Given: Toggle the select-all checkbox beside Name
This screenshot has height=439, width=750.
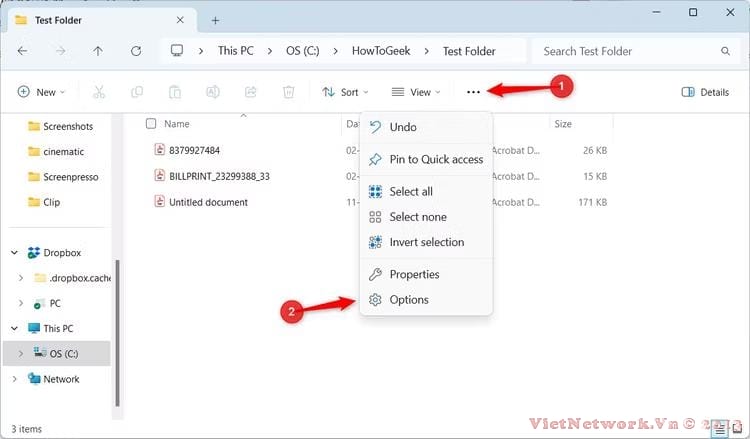Looking at the screenshot, I should click(x=151, y=124).
